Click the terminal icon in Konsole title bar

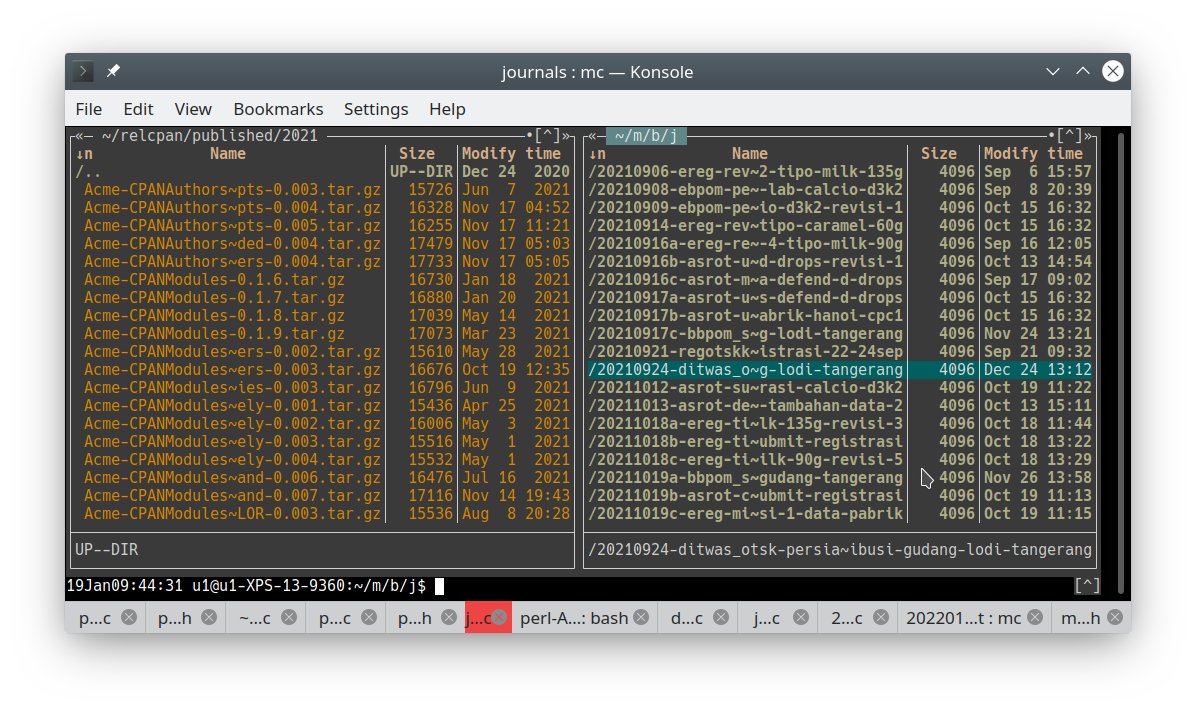83,72
